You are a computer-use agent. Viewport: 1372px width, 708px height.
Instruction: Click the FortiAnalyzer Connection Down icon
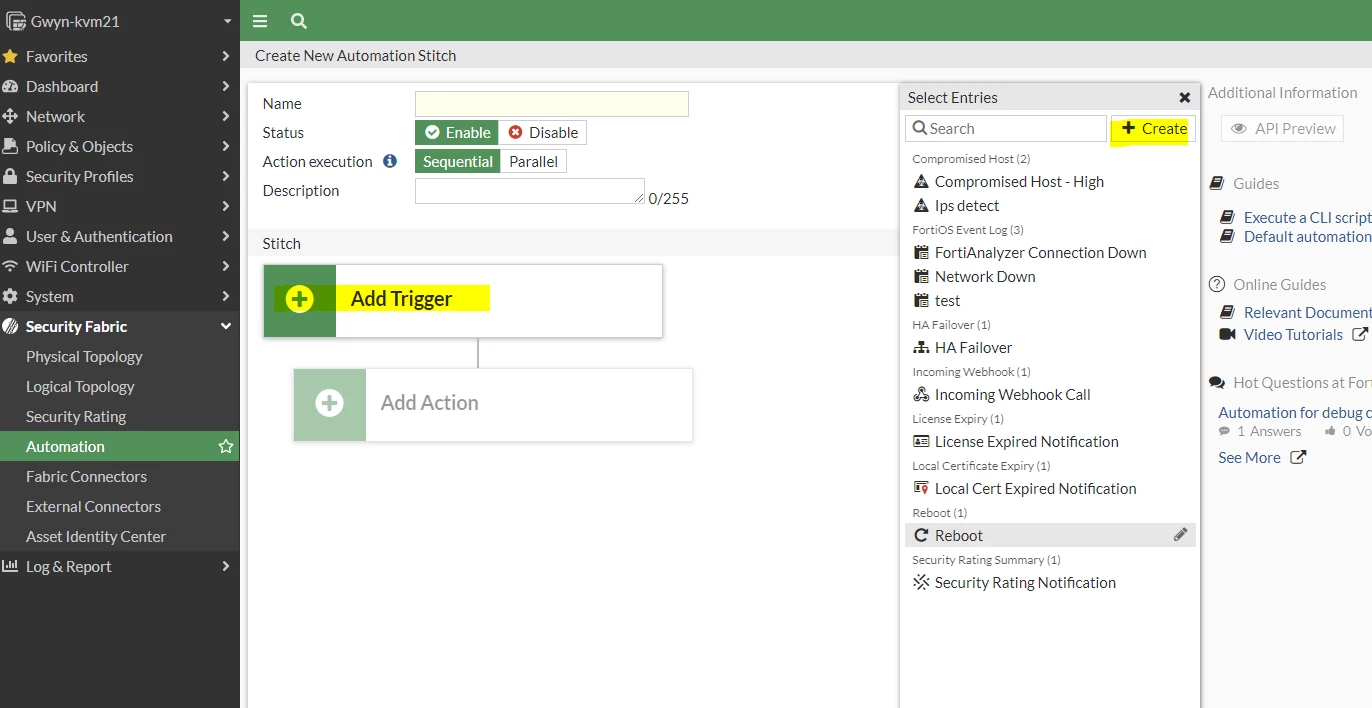coord(922,253)
